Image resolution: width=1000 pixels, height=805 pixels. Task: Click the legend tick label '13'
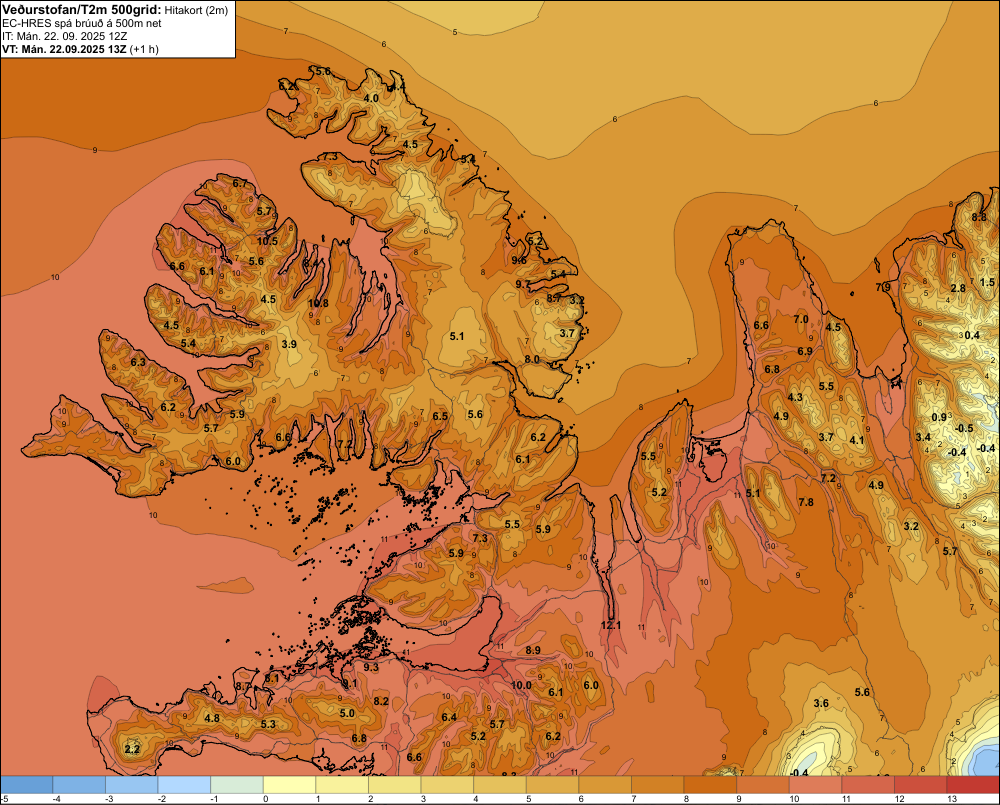click(952, 799)
